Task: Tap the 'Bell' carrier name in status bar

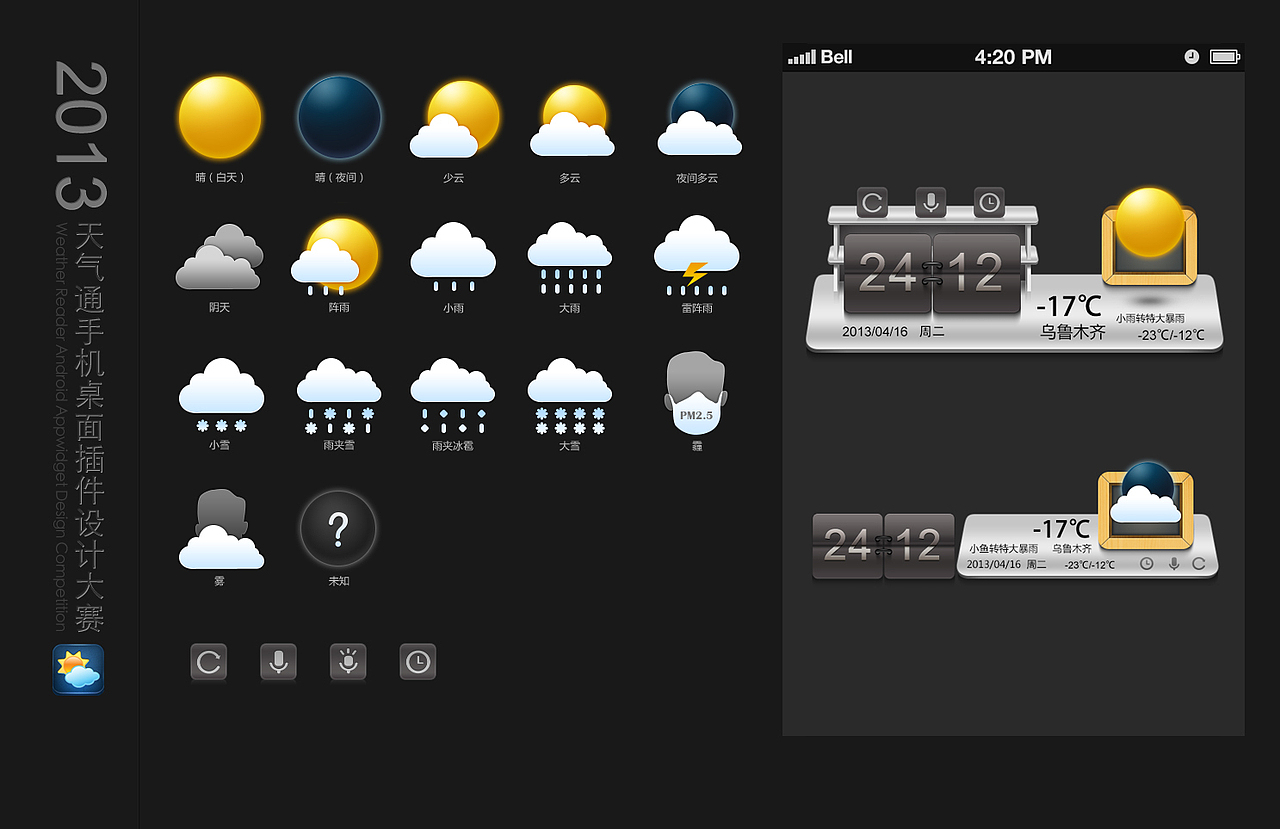Action: [836, 57]
